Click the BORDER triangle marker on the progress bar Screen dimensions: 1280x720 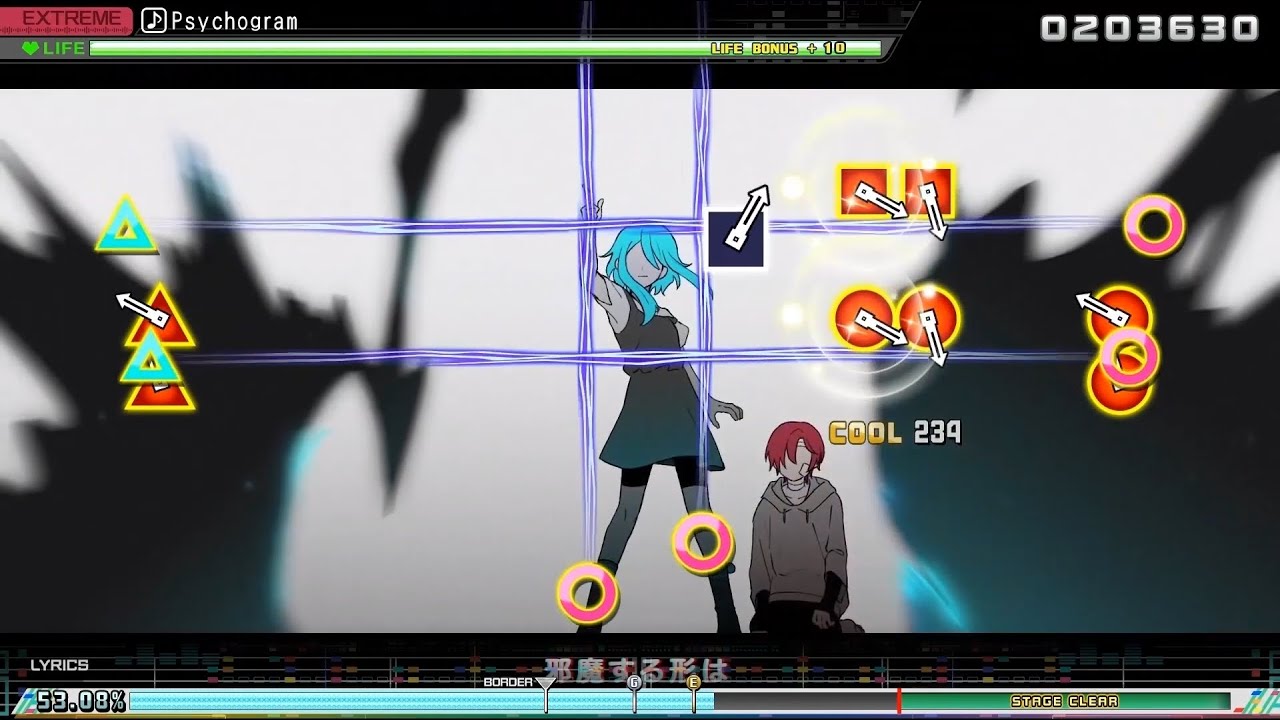point(545,684)
